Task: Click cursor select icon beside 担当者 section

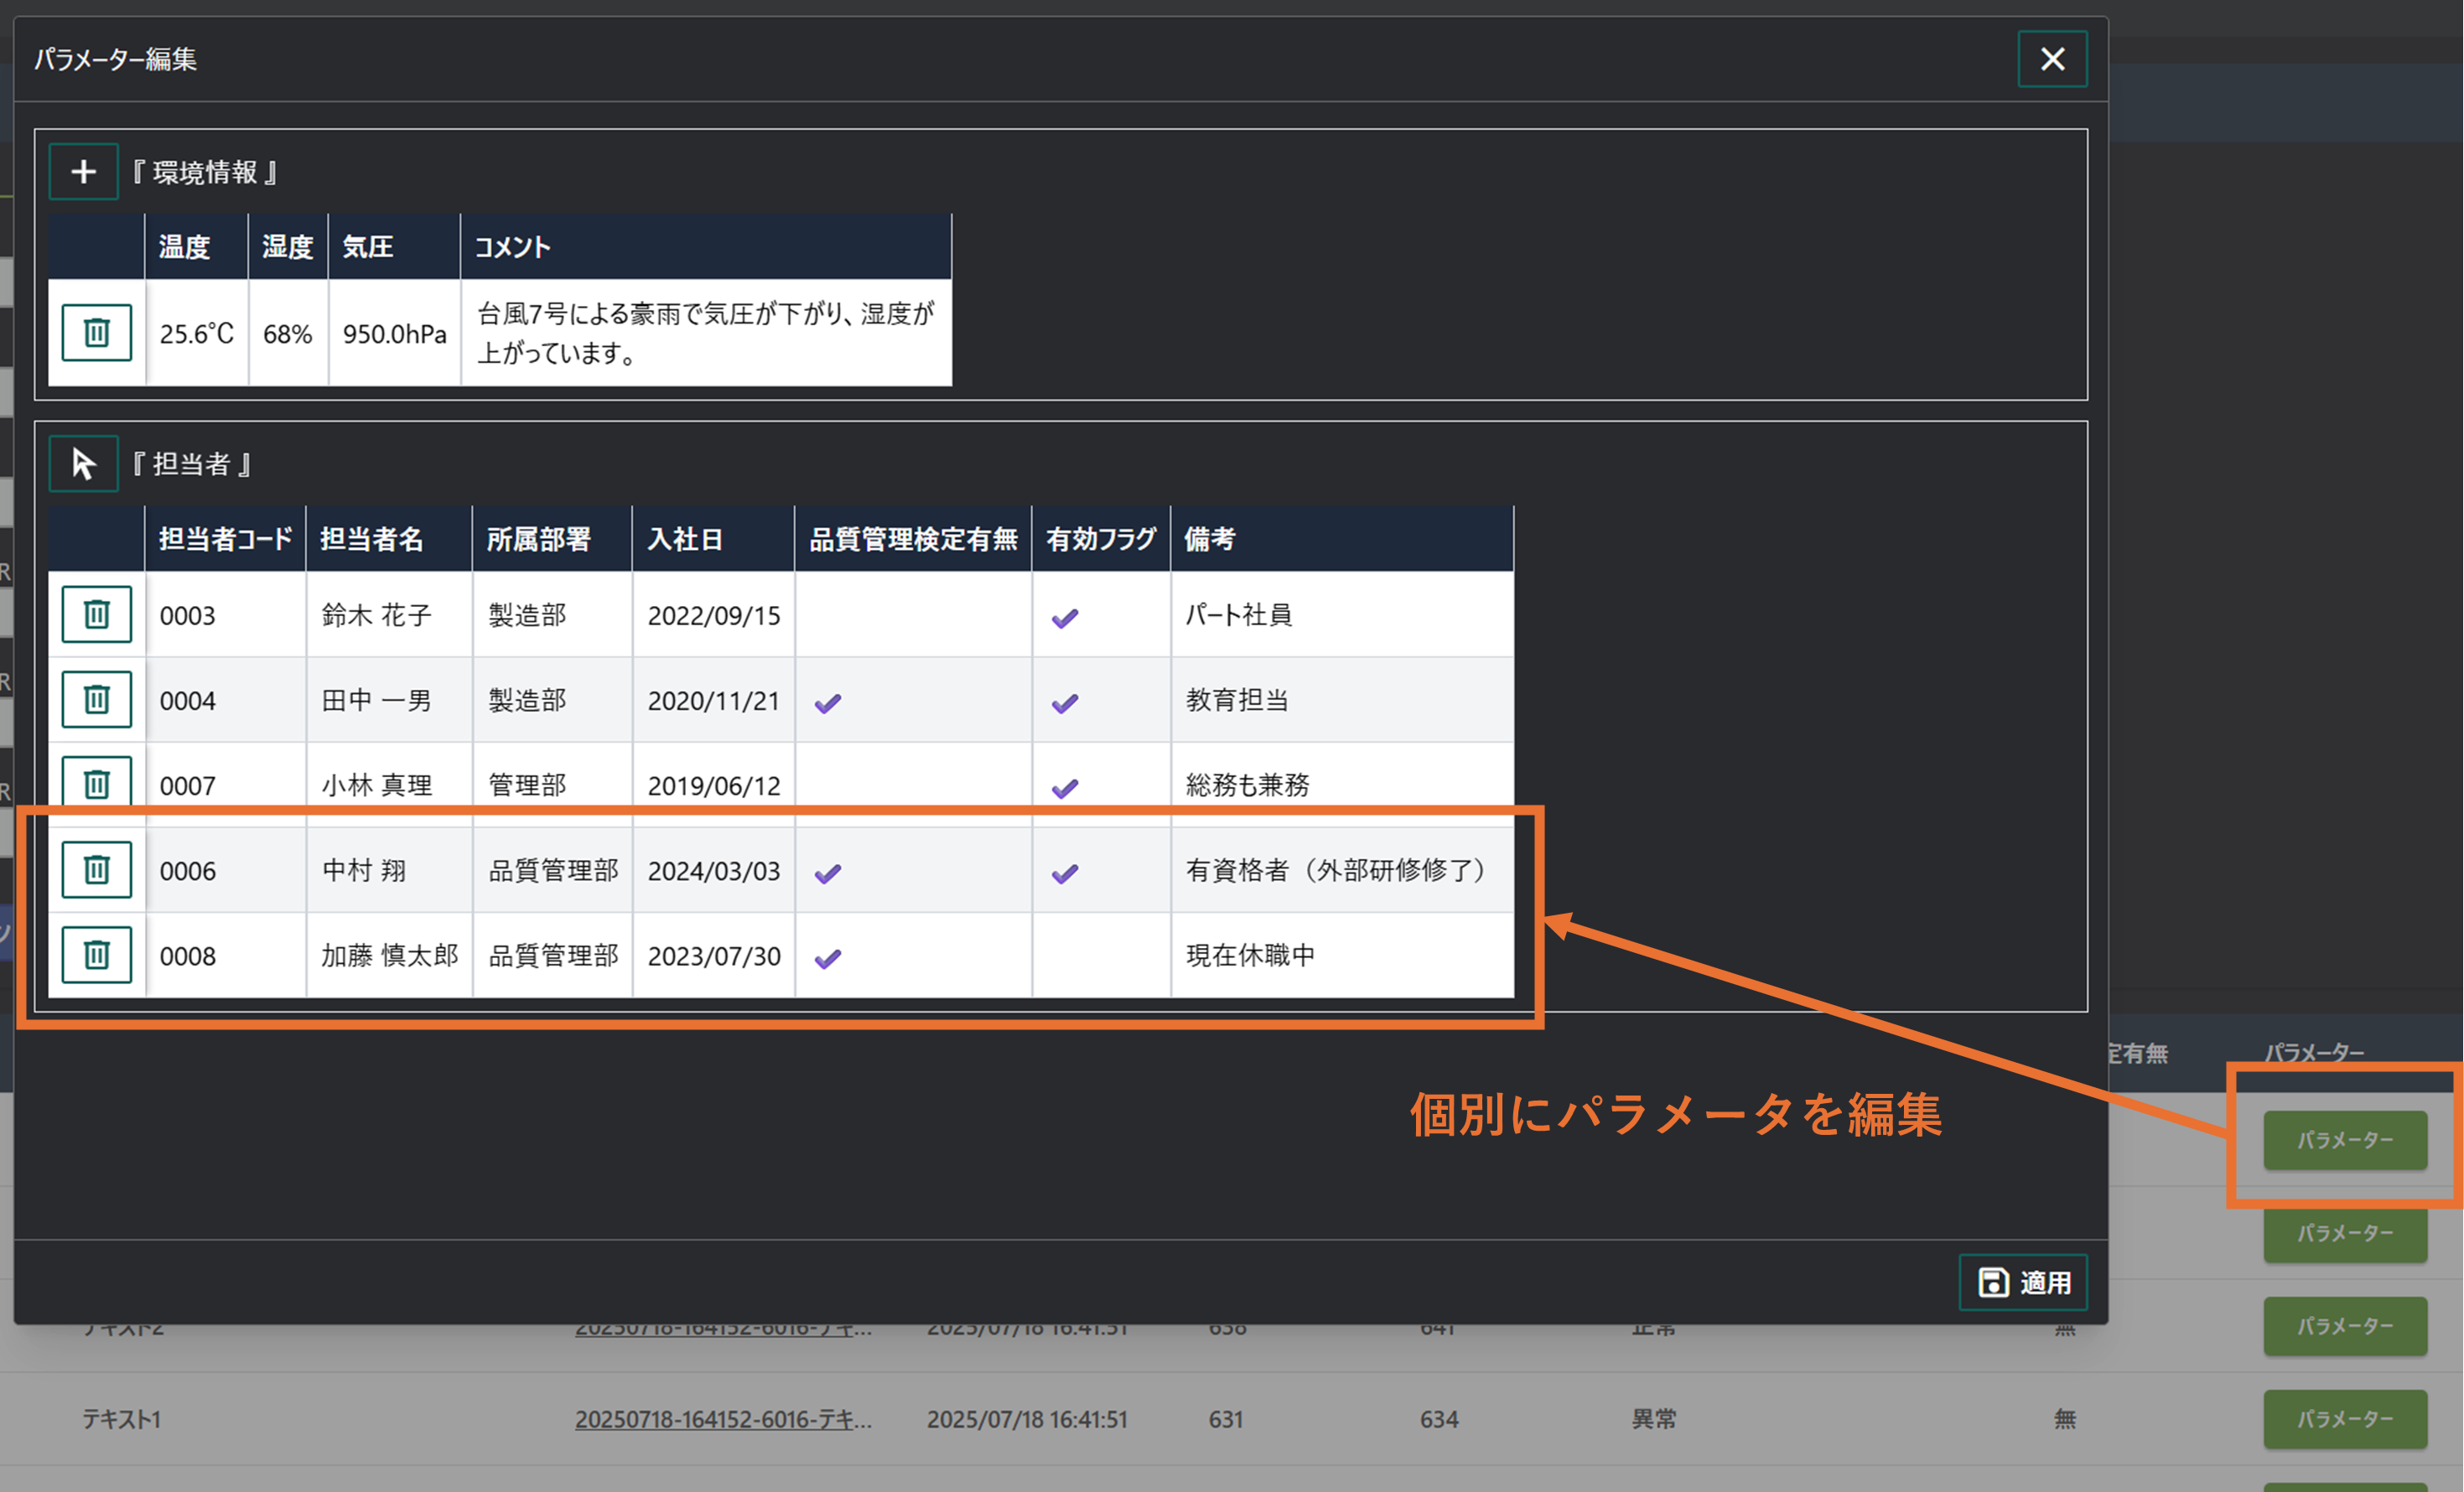Action: click(x=83, y=464)
